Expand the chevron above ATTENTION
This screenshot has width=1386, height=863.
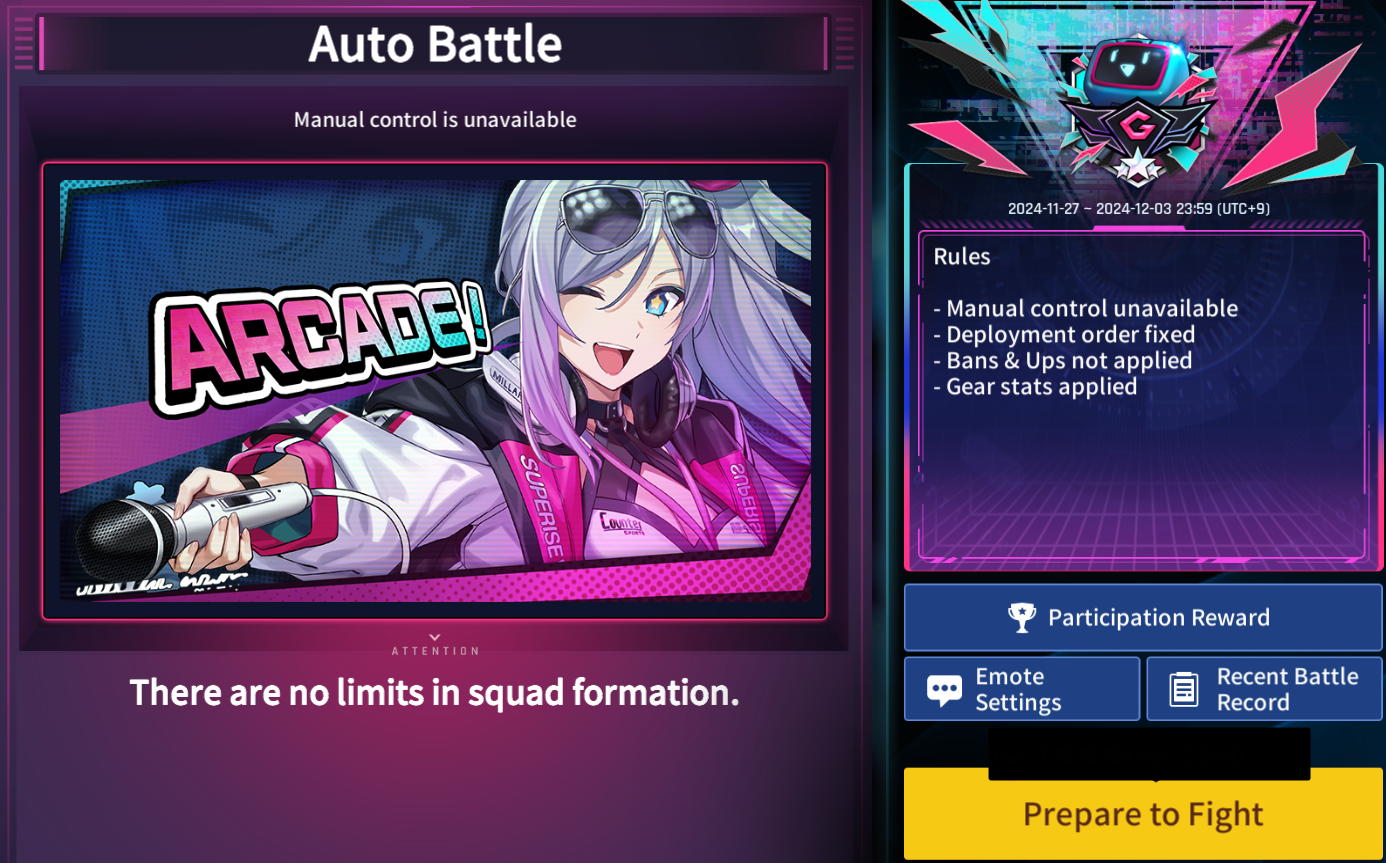pos(434,637)
